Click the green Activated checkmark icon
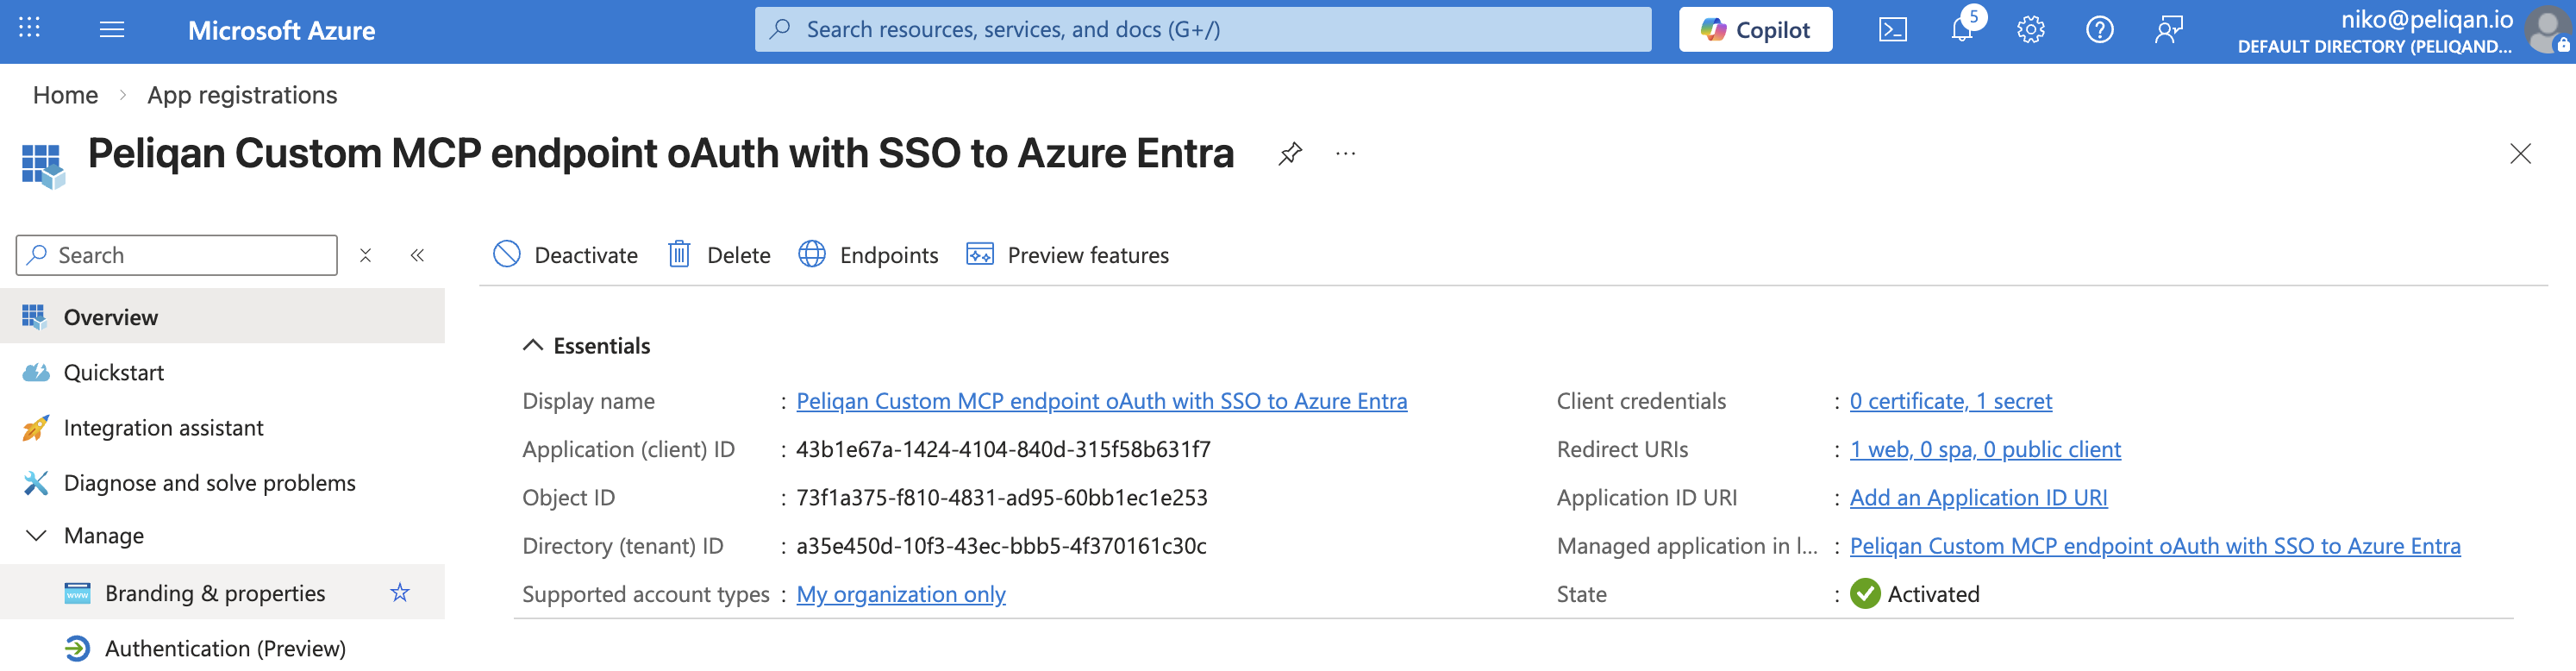Image resolution: width=2576 pixels, height=671 pixels. click(1865, 595)
